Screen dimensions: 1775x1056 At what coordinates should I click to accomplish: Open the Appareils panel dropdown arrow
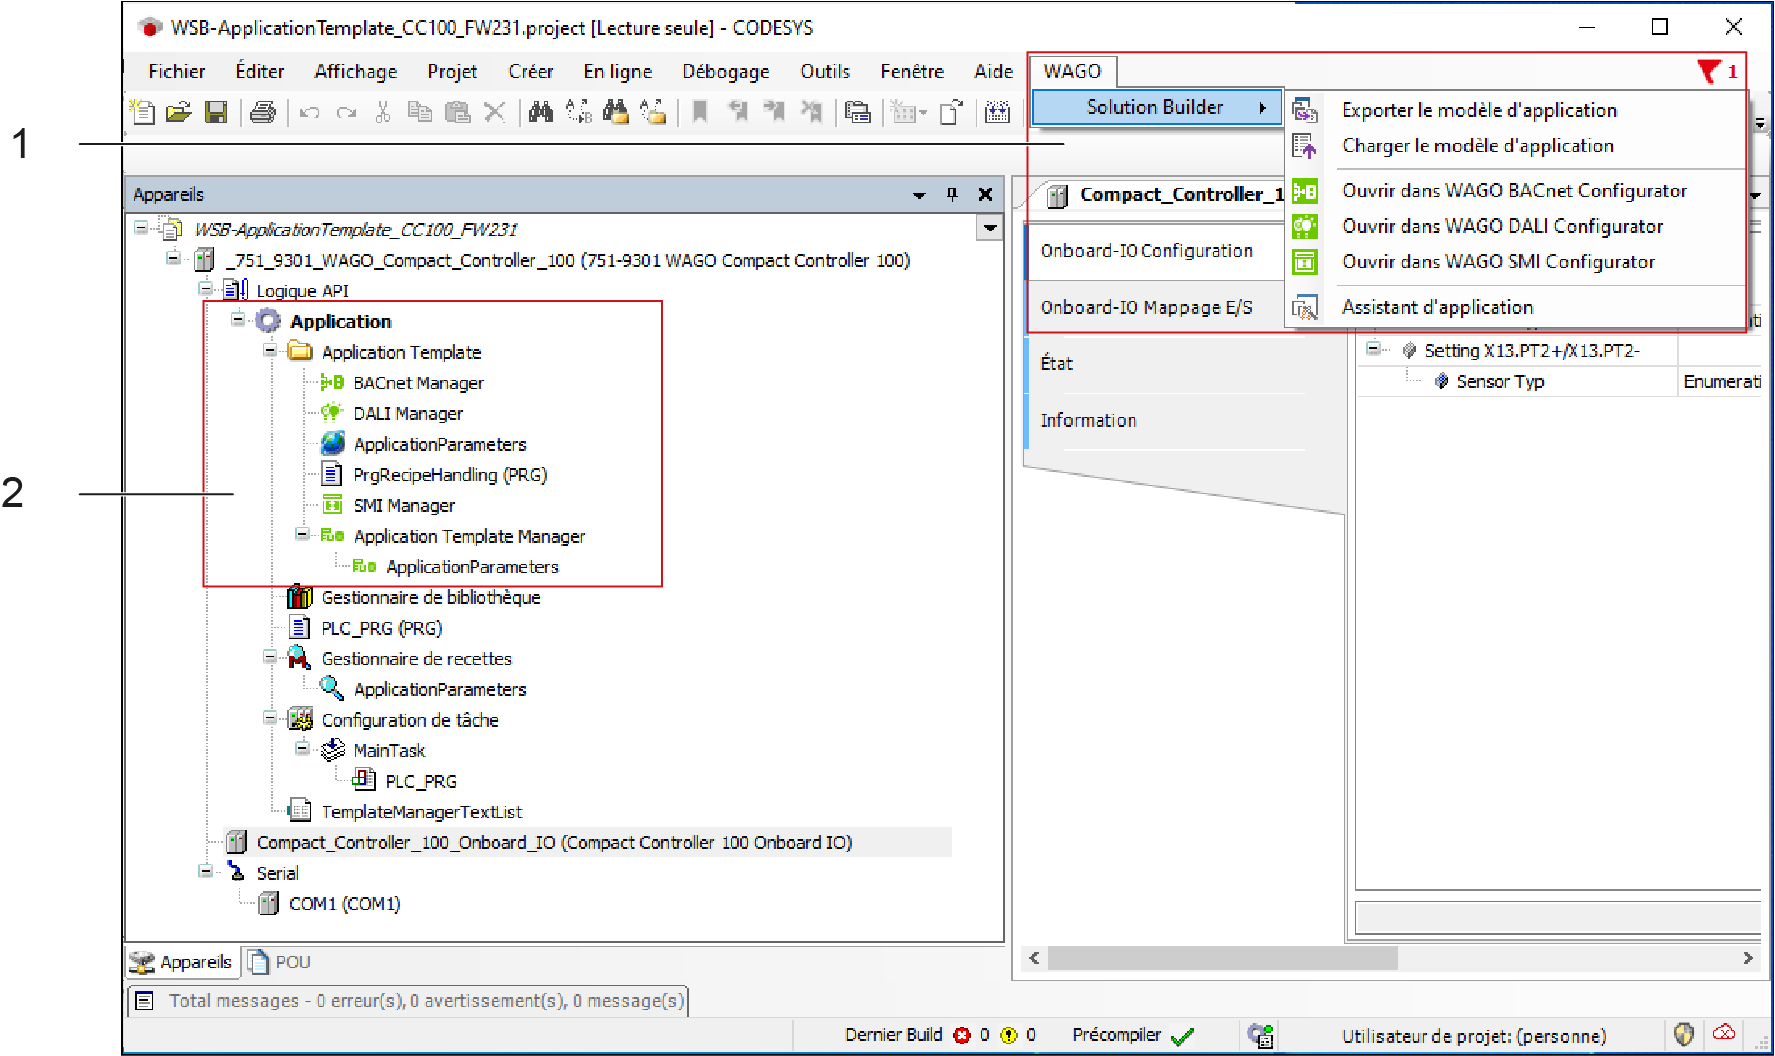click(919, 195)
